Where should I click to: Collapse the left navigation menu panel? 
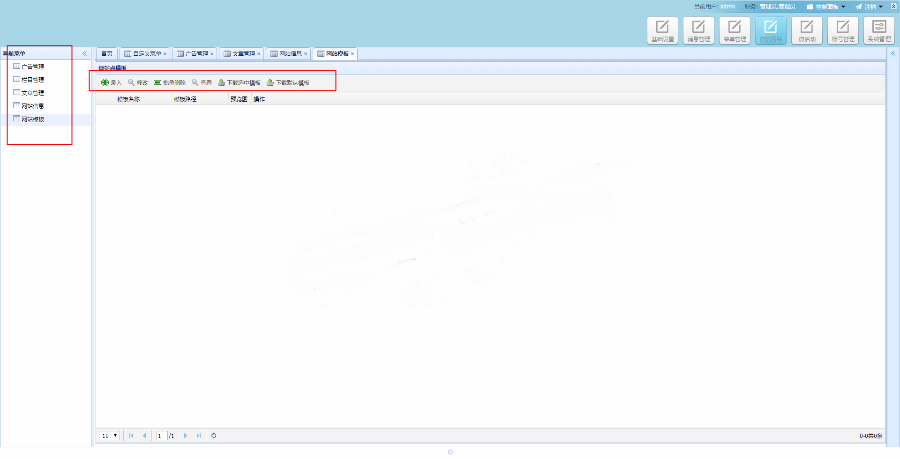pyautogui.click(x=84, y=53)
